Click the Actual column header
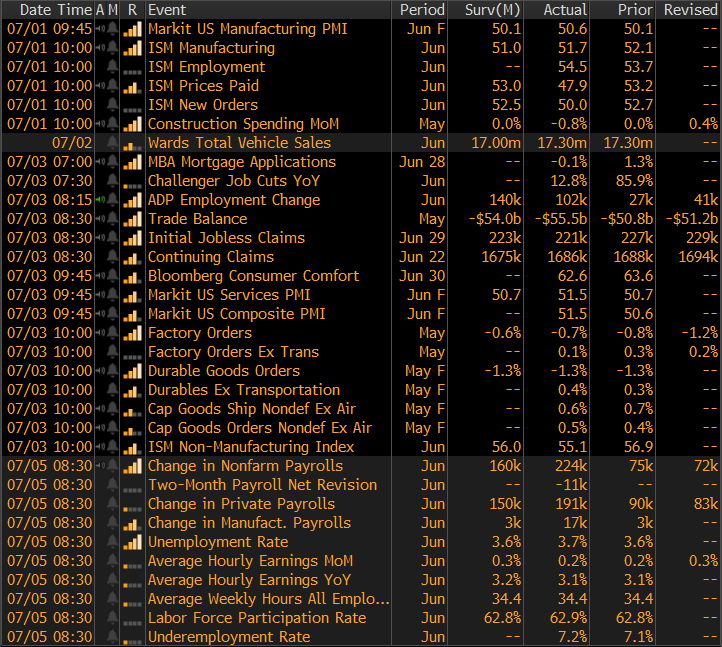This screenshot has height=647, width=722. coord(564,9)
